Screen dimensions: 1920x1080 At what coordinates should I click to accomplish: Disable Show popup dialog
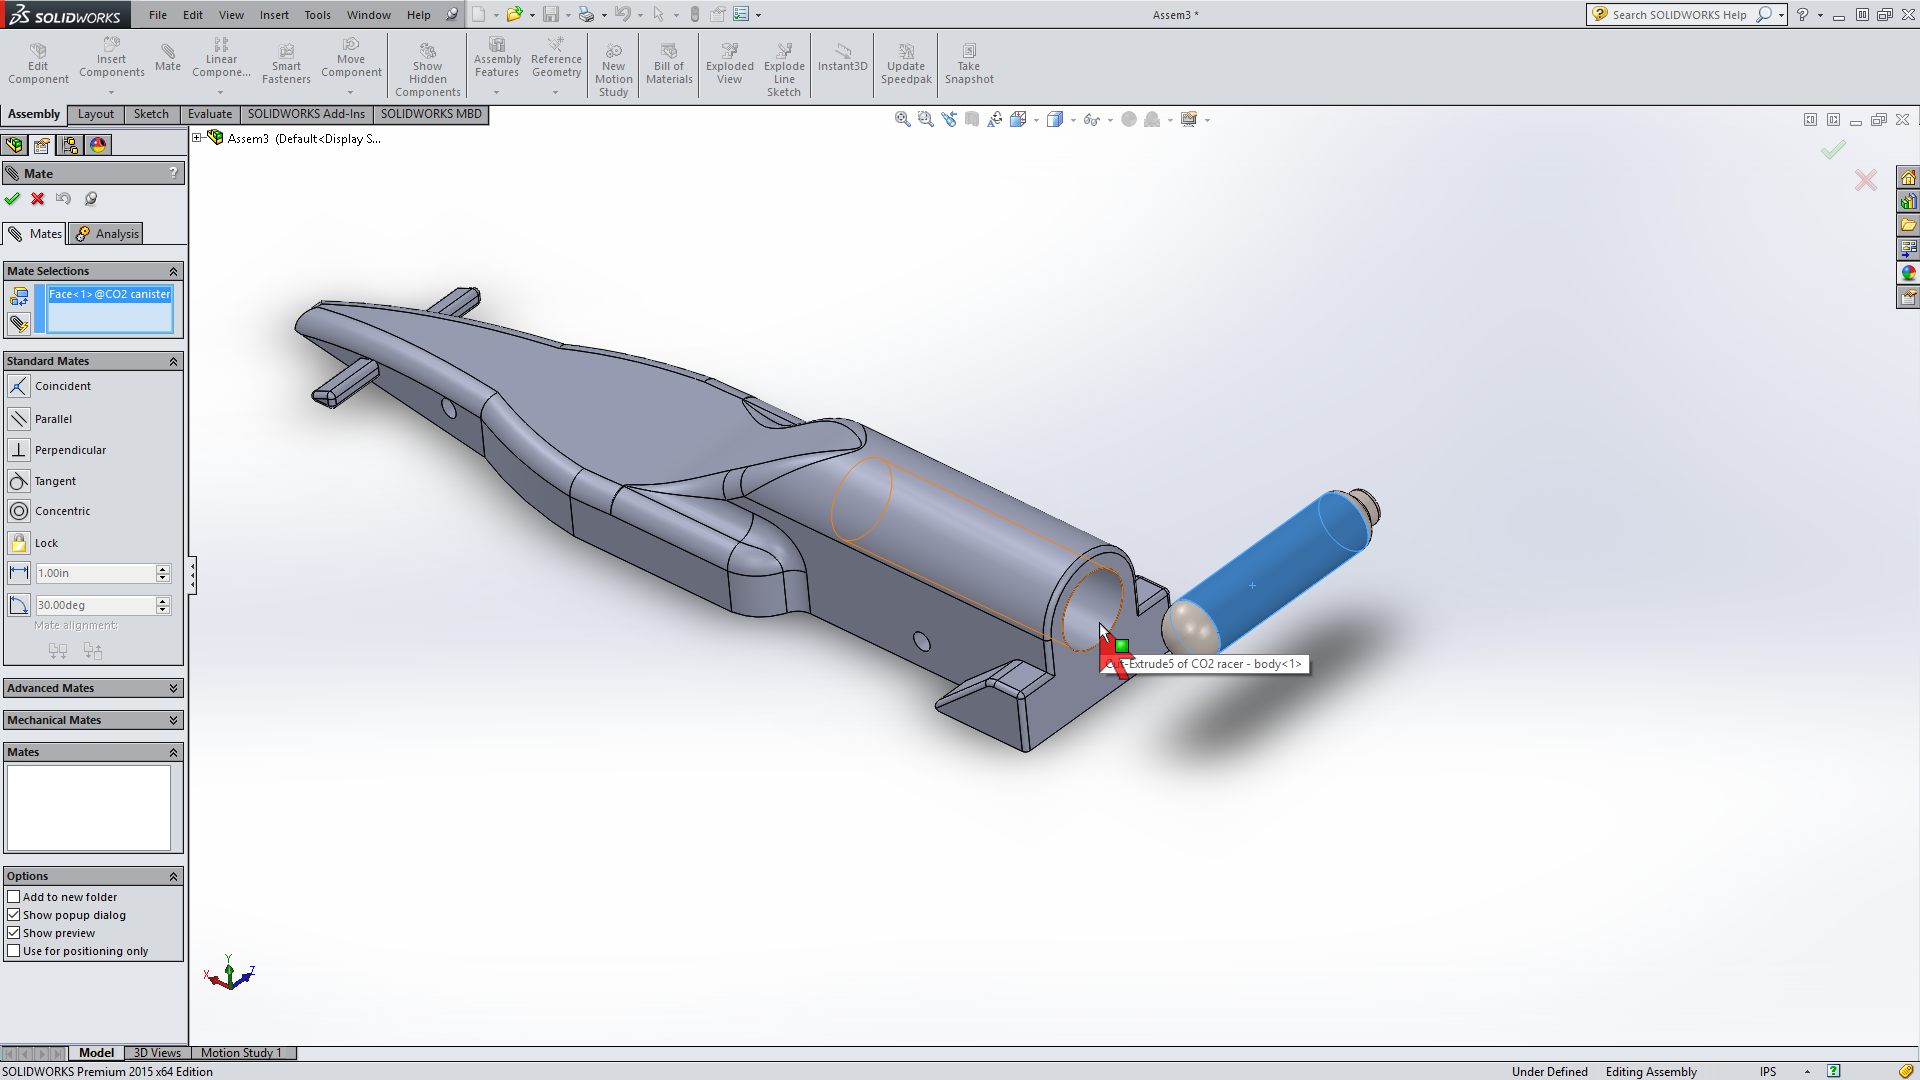[14, 915]
